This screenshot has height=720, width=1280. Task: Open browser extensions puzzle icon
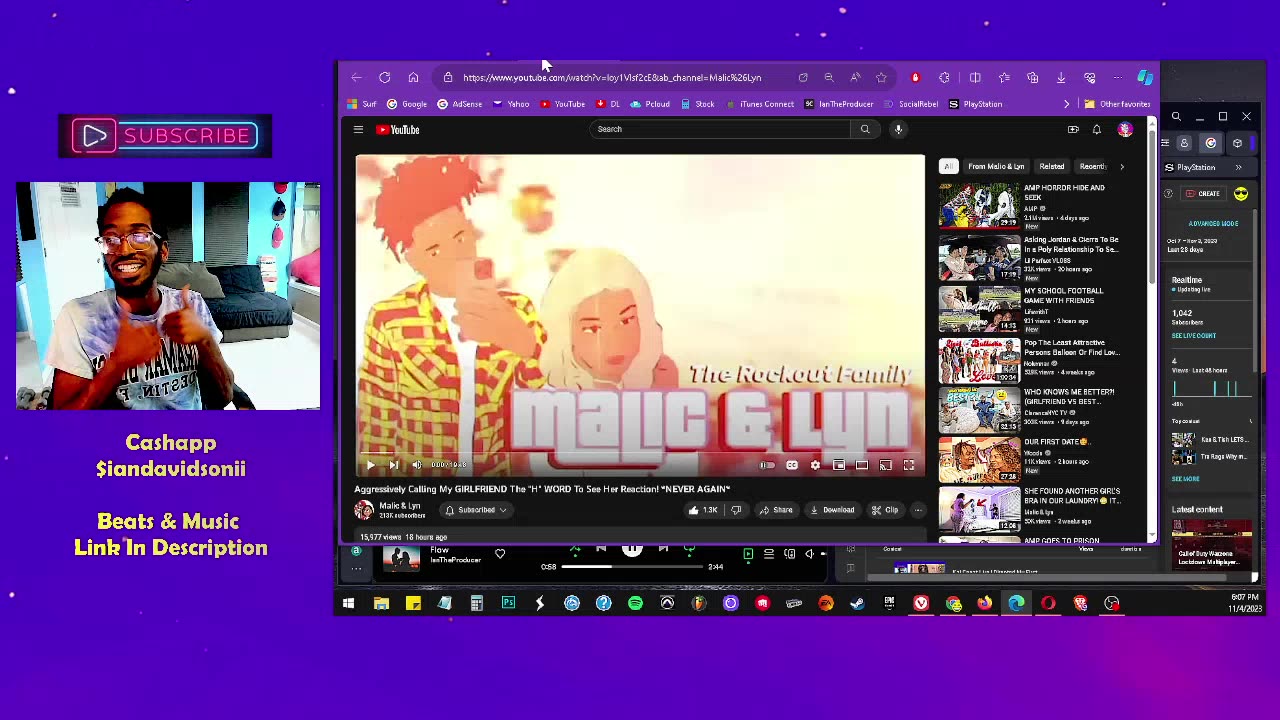(944, 77)
